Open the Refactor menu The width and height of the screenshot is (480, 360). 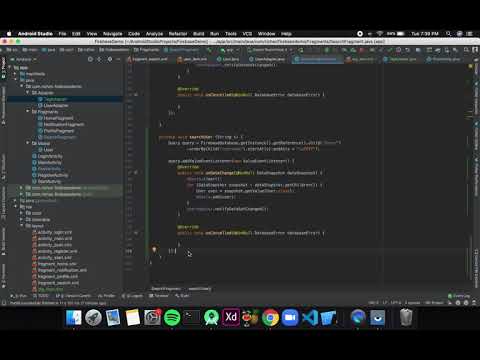178,34
